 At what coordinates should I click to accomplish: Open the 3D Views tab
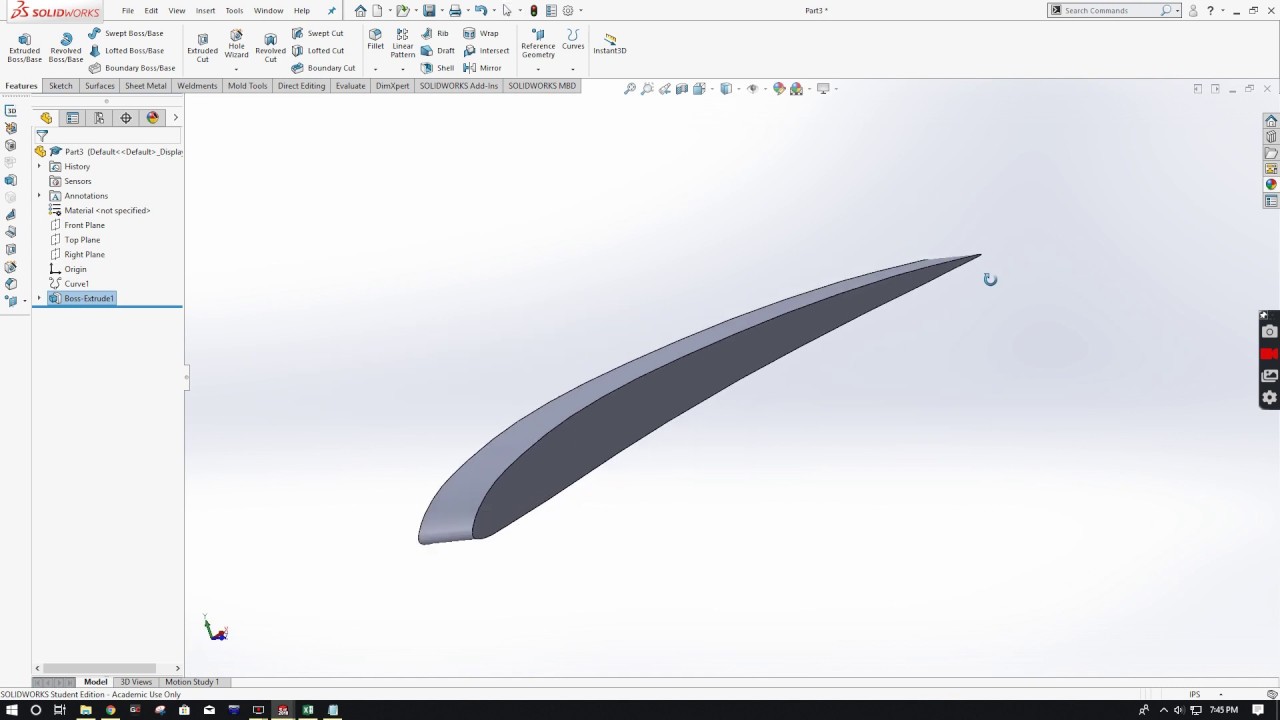pos(136,682)
